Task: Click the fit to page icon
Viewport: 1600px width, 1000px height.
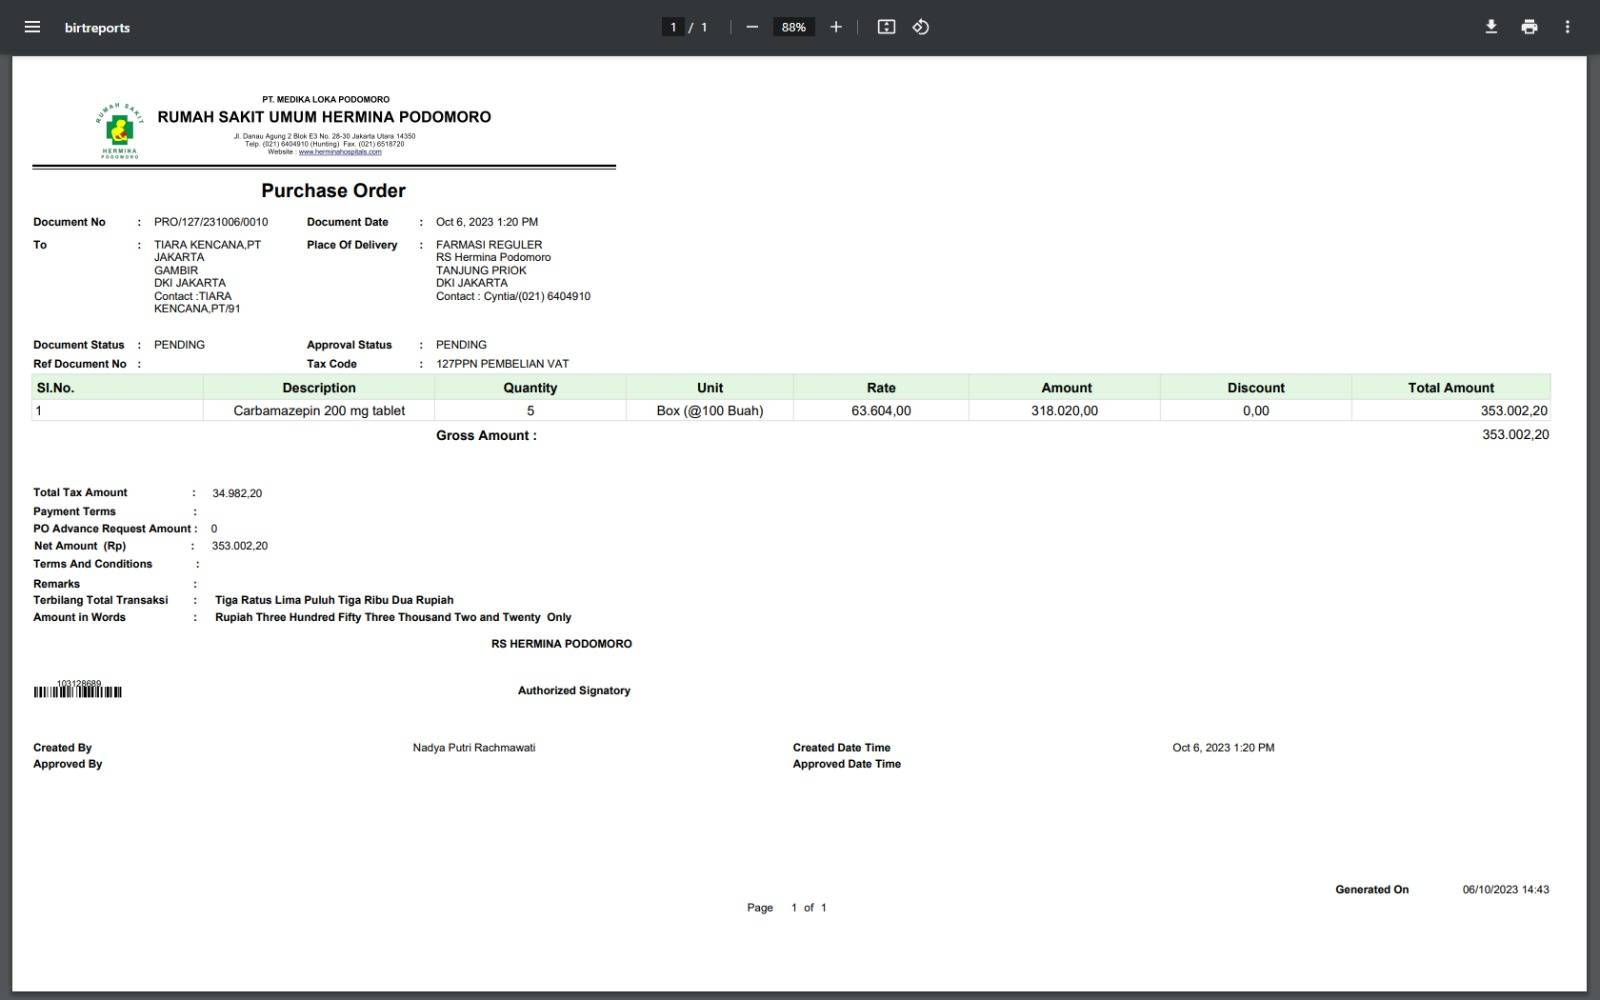Action: point(886,27)
